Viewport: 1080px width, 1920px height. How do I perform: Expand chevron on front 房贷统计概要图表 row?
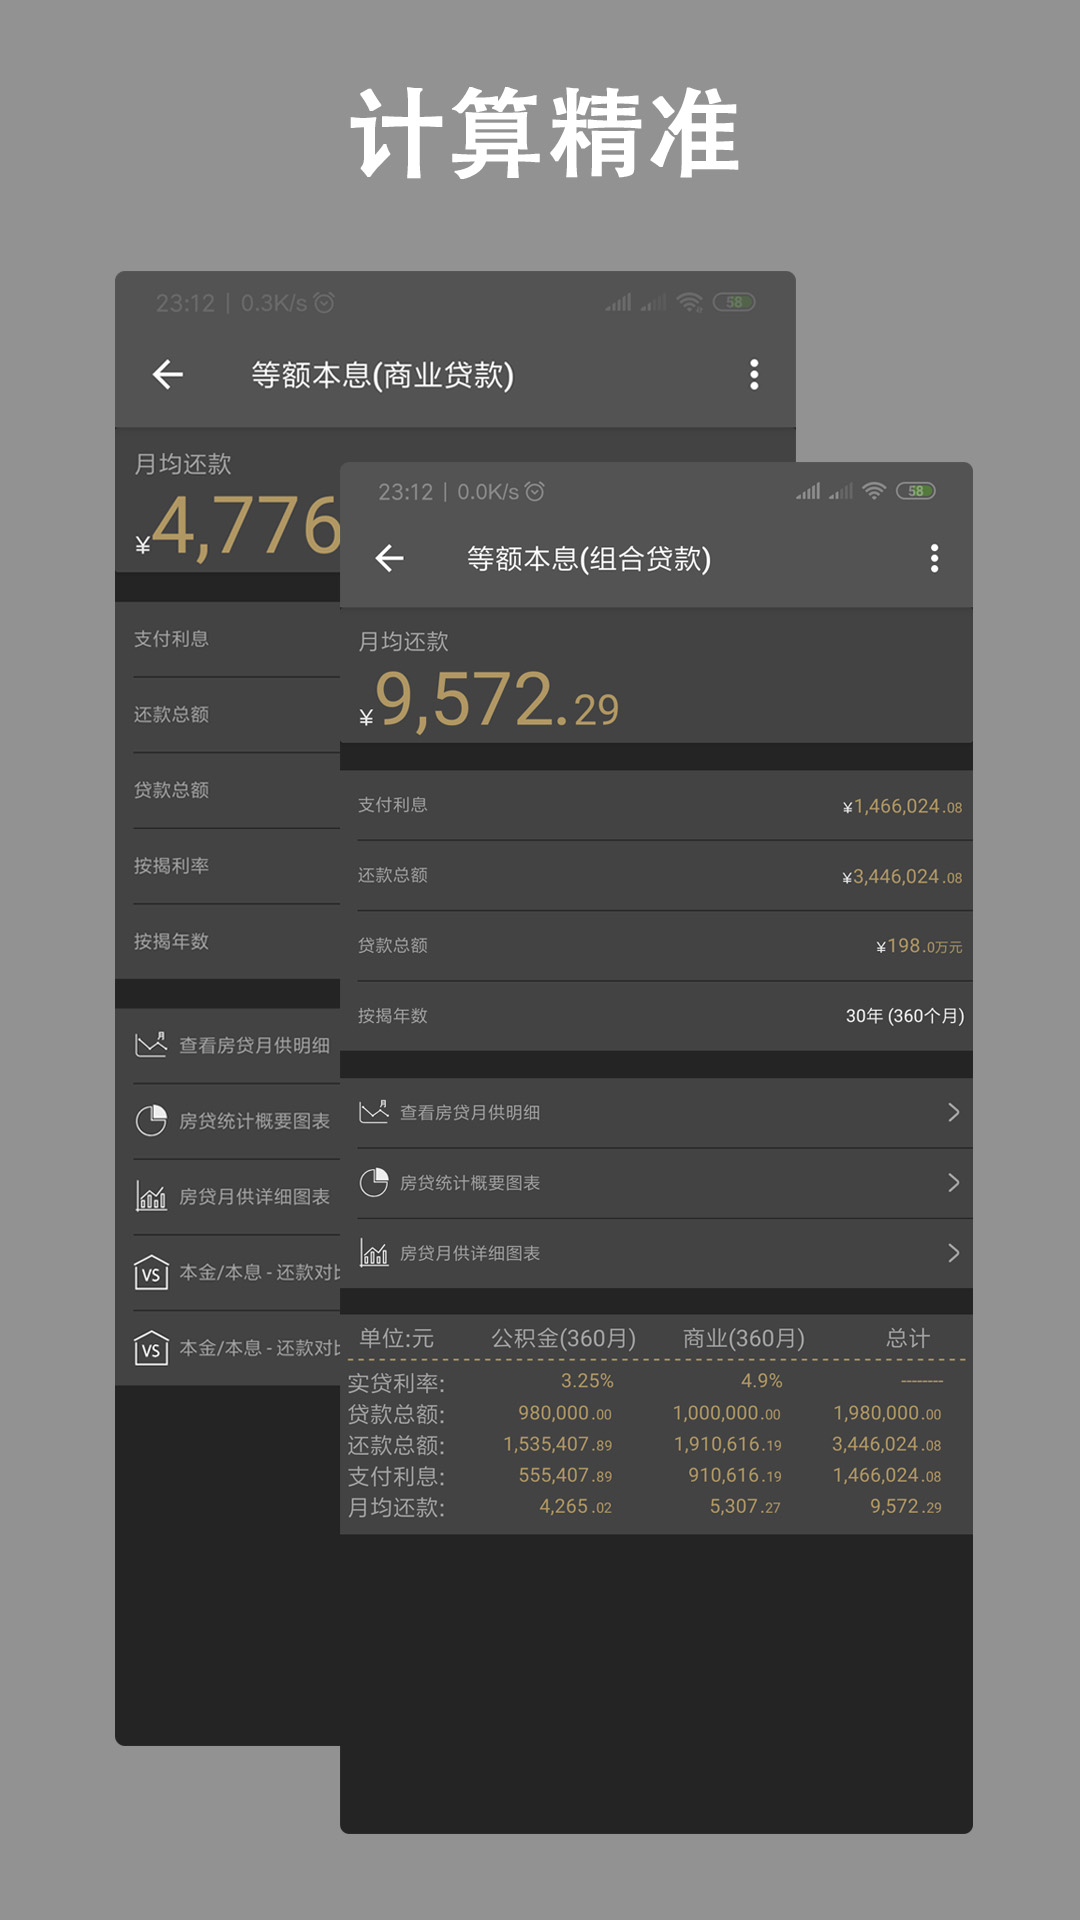coord(953,1182)
